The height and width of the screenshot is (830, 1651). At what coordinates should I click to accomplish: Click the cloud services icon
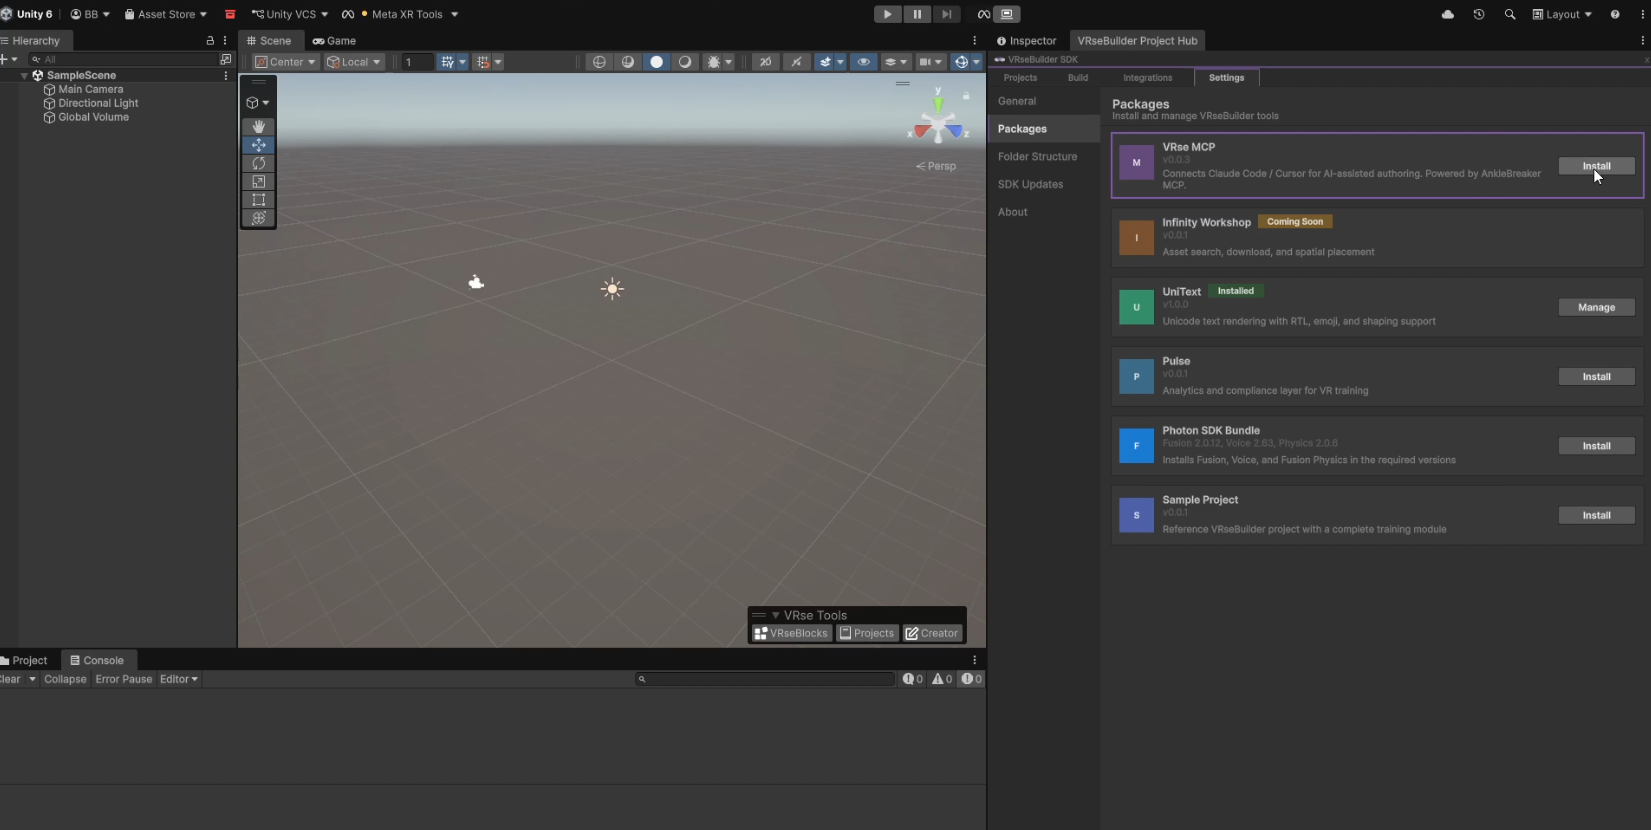1447,14
